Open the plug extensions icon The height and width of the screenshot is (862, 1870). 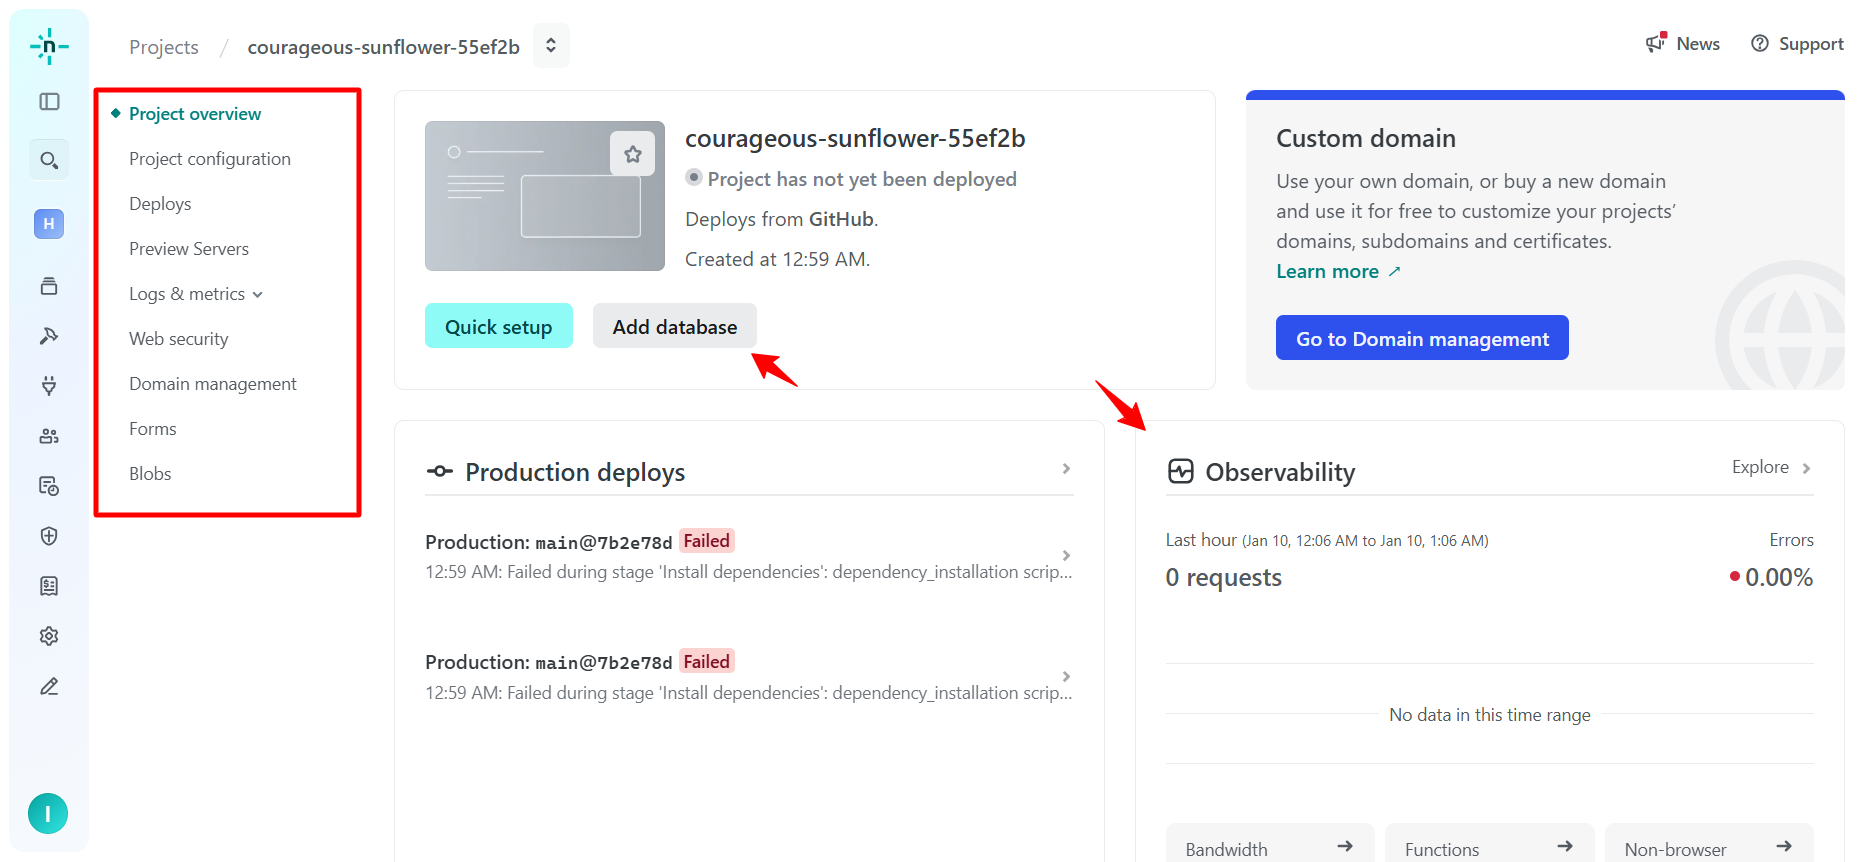(49, 386)
